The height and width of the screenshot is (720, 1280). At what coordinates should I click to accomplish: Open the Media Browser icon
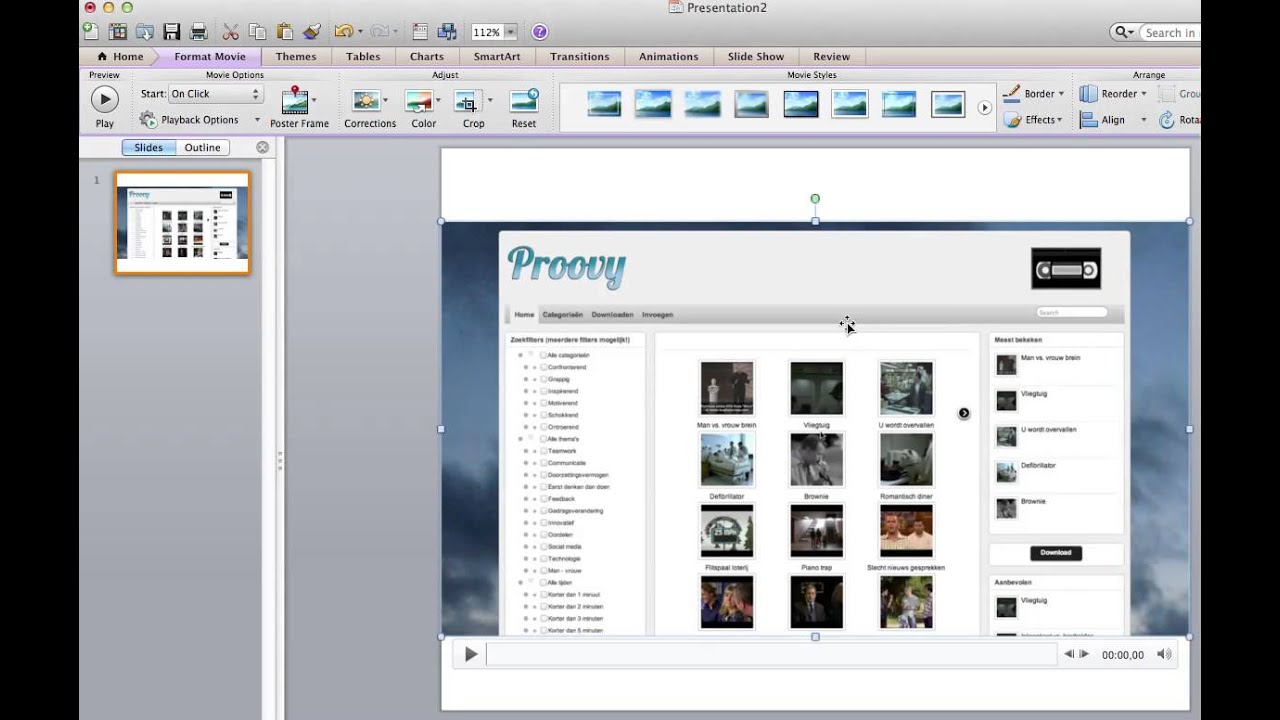coord(447,32)
